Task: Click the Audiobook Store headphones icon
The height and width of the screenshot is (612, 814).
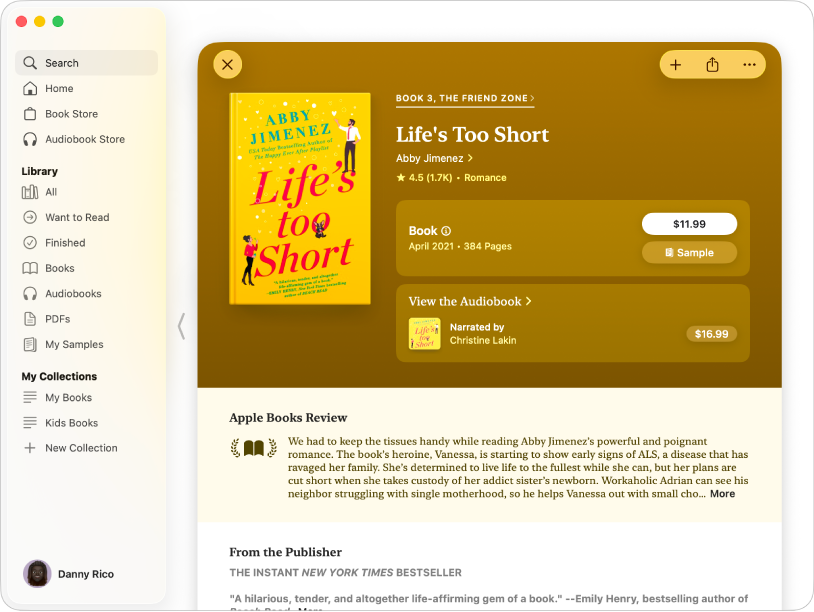Action: (x=30, y=139)
